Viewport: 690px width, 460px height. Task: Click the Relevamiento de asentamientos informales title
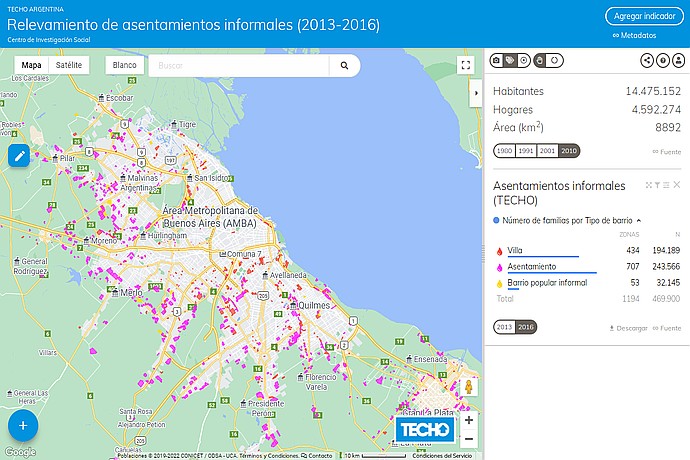pyautogui.click(x=193, y=25)
